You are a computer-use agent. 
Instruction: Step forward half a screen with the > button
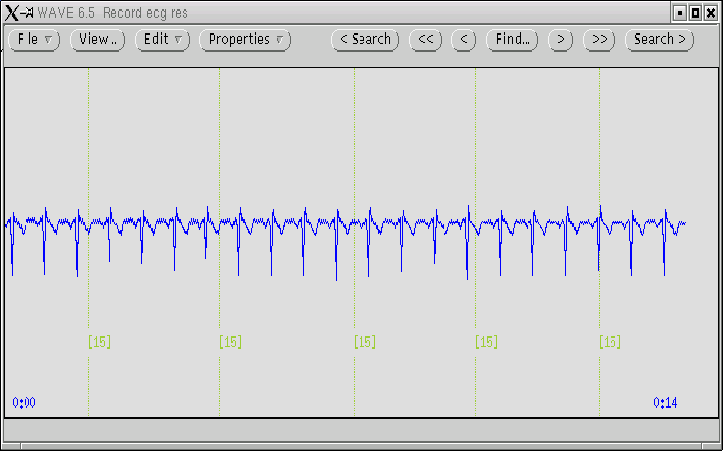(x=560, y=40)
